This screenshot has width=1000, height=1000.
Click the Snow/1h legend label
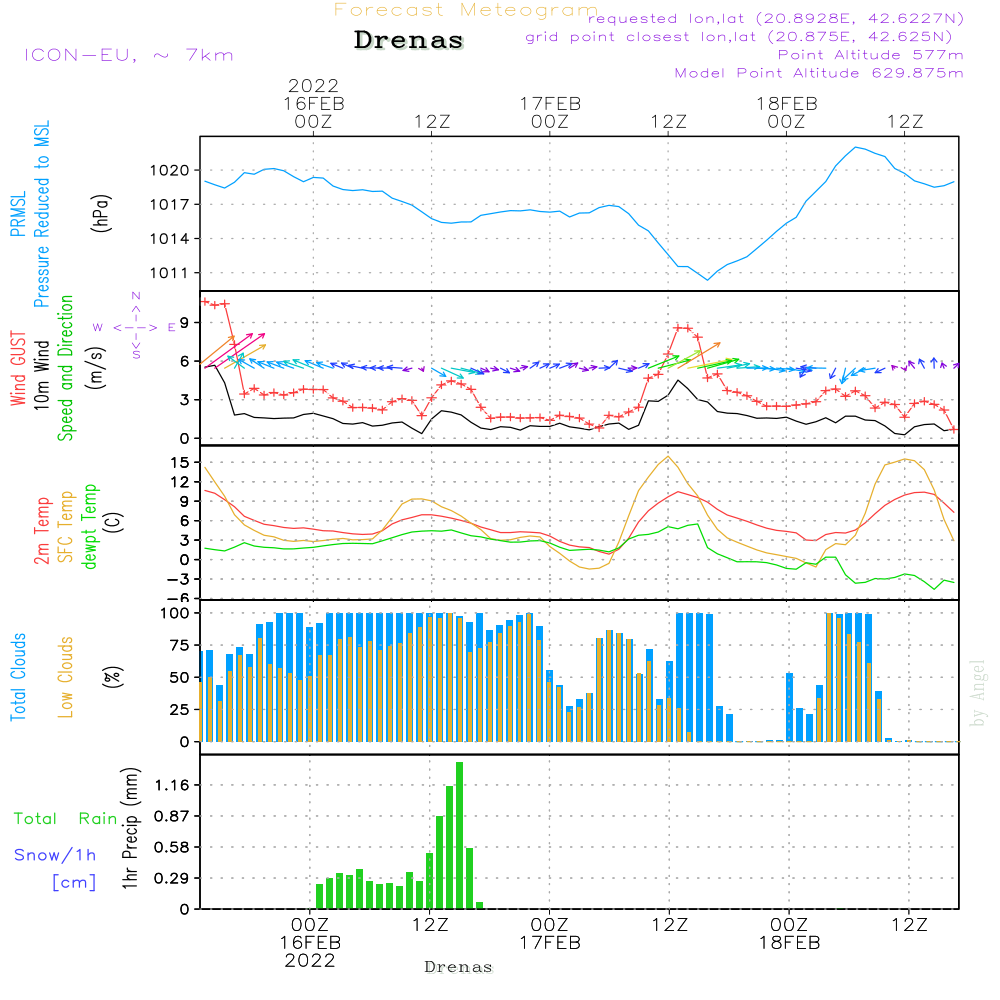[56, 855]
